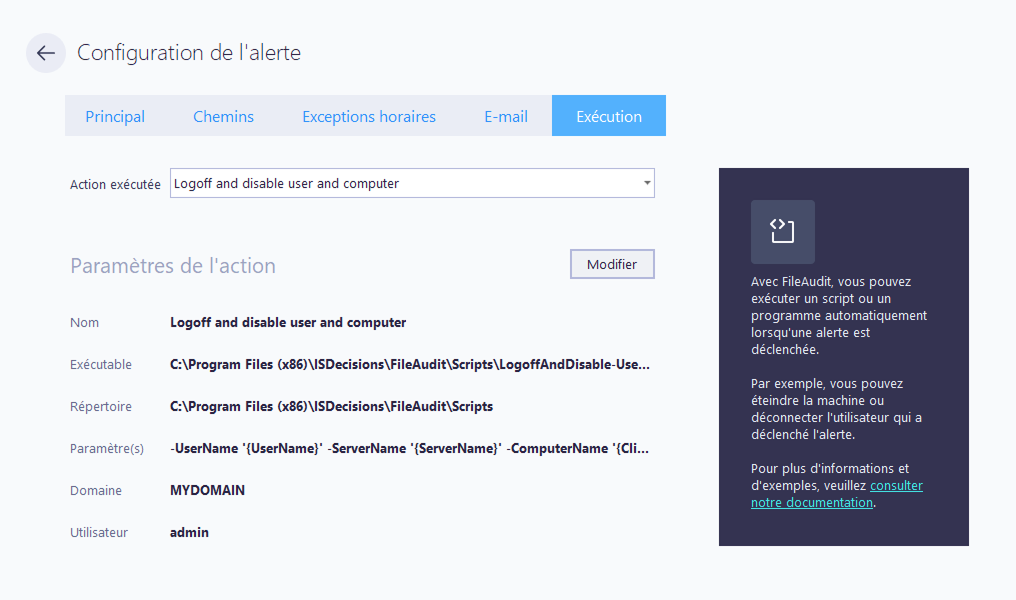Open the Action exécutée dropdown arrow
1016x600 pixels.
coord(646,183)
